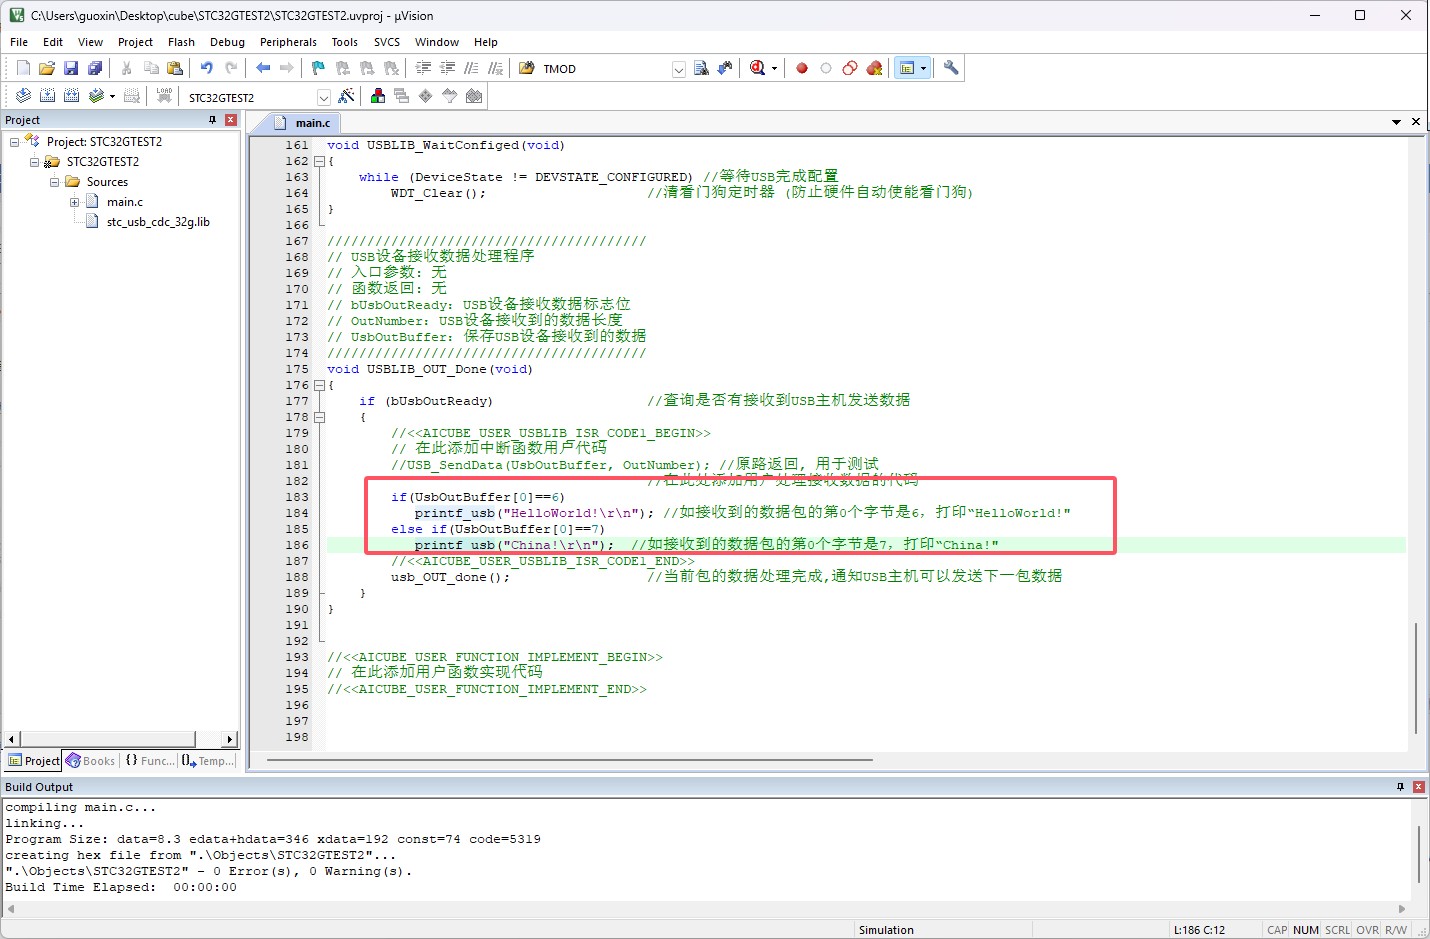Select stc_usb_cdc_32g.lib in the project tree
The width and height of the screenshot is (1430, 939).
tap(158, 222)
